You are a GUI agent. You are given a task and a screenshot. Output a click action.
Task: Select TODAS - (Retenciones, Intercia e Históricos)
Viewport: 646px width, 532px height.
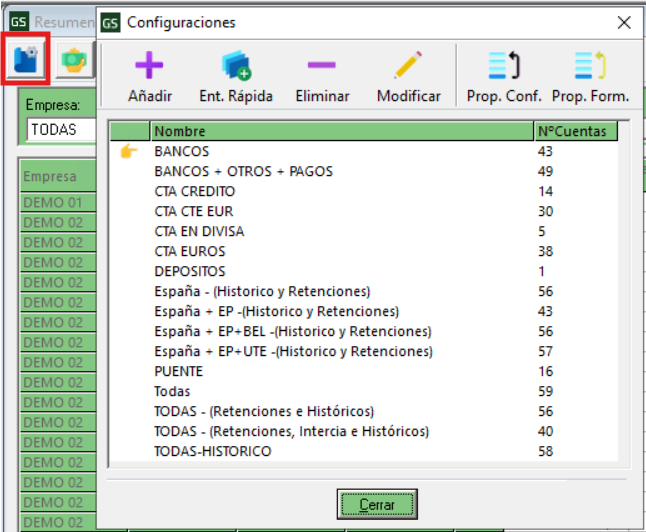(364, 431)
